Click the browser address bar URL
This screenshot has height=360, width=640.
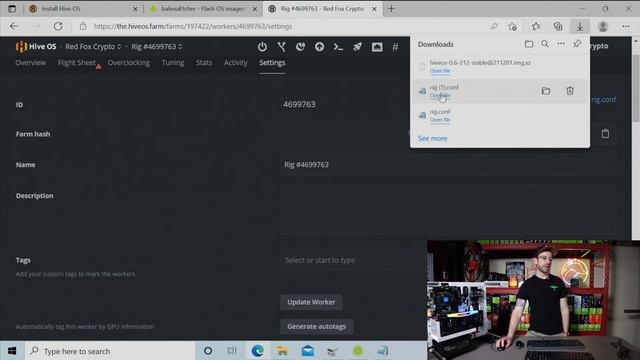(x=193, y=27)
